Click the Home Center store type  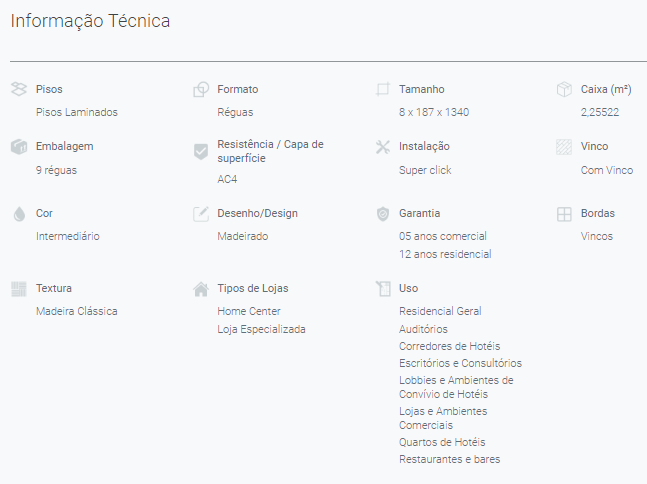pyautogui.click(x=249, y=311)
